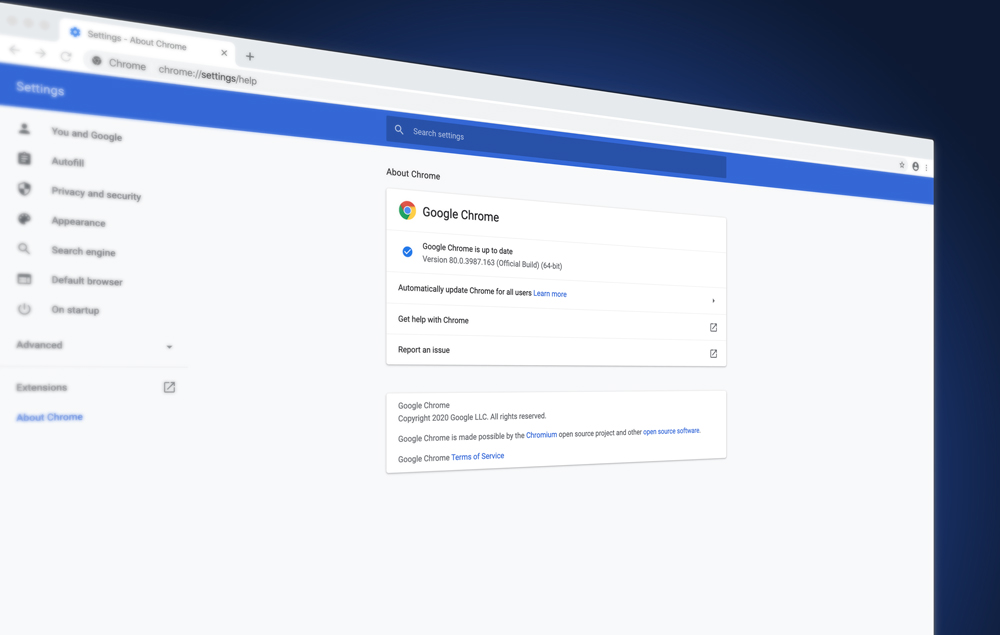Select the You and Google person icon
Screen dimensions: 1000x635
pyautogui.click(x=24, y=129)
